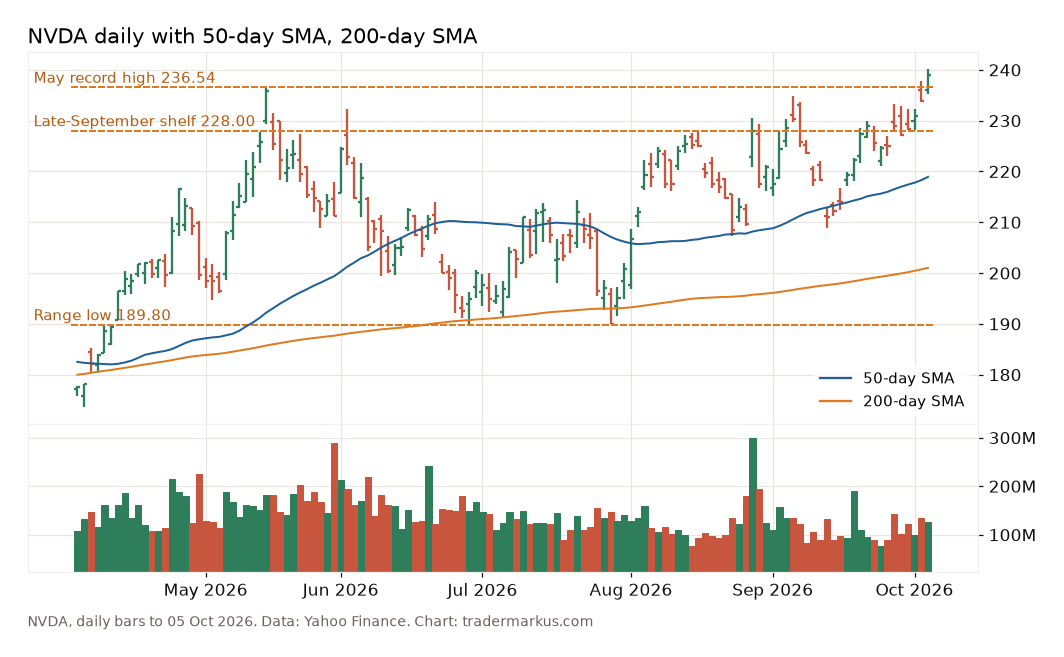The image size is (1064, 657).
Task: Click the 'Jul 2026' date axis label
Action: pos(482,590)
